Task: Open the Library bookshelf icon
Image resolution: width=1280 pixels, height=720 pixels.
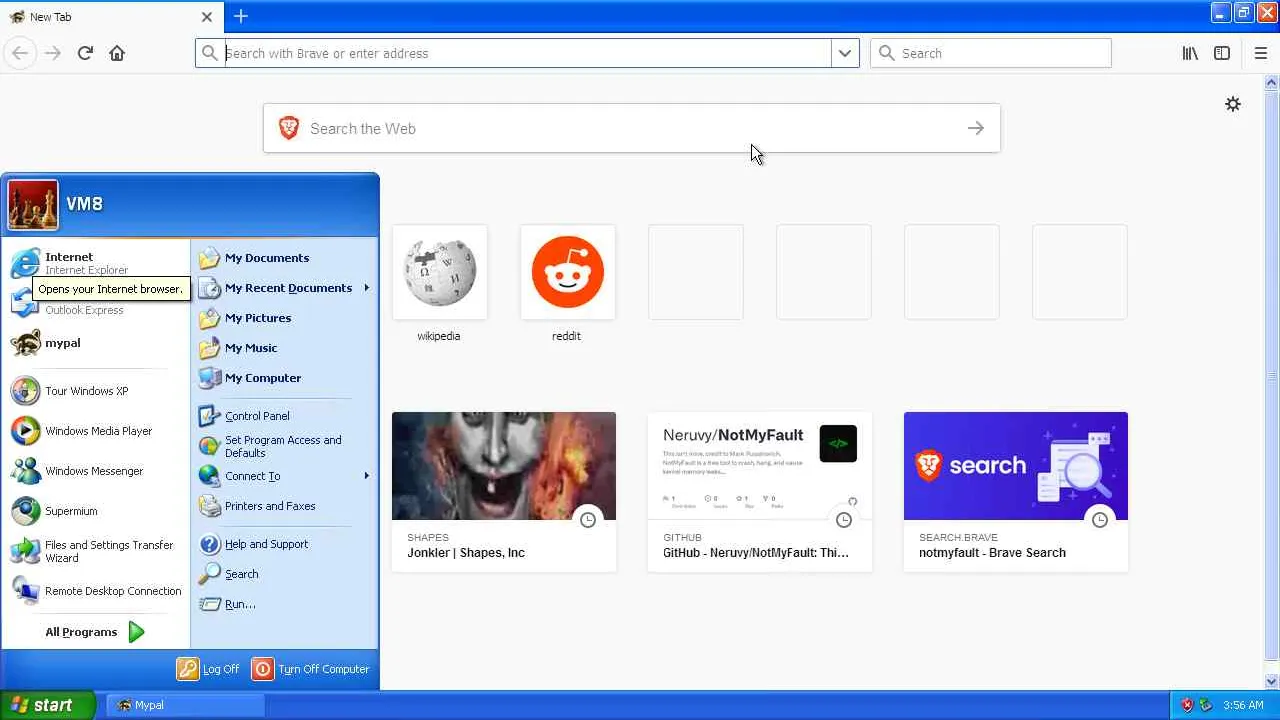Action: click(x=1190, y=53)
